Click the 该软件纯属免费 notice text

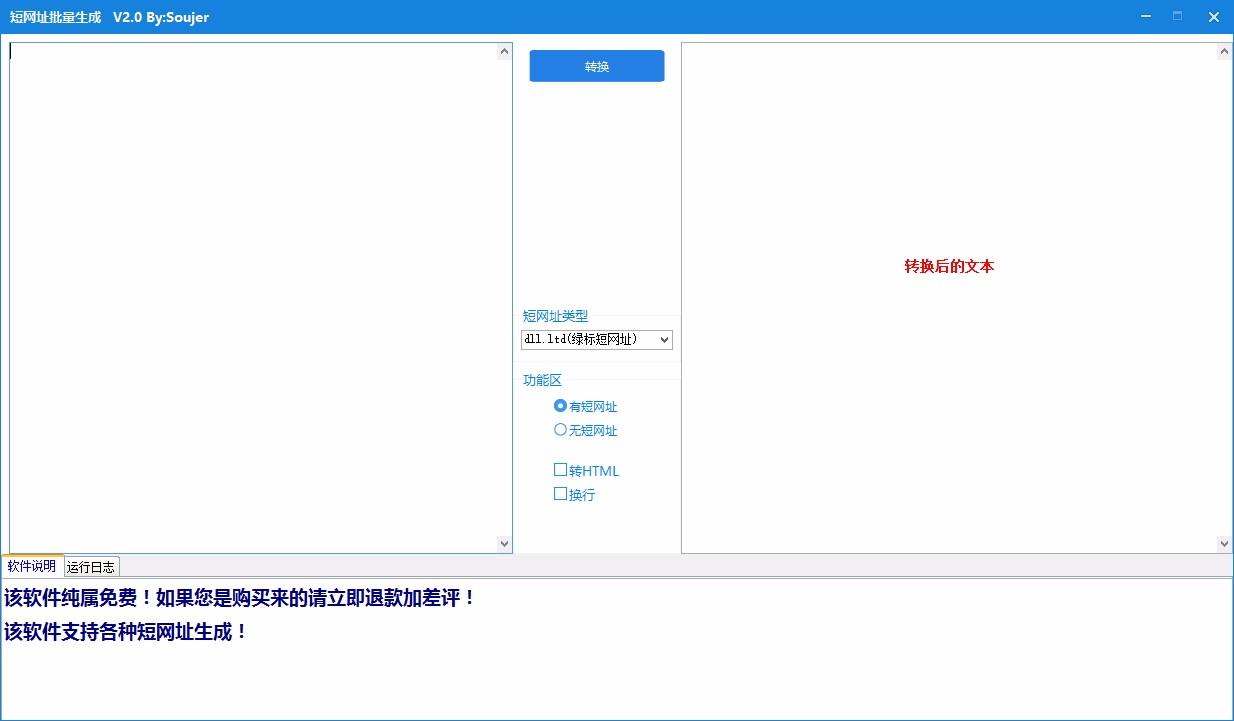[240, 598]
